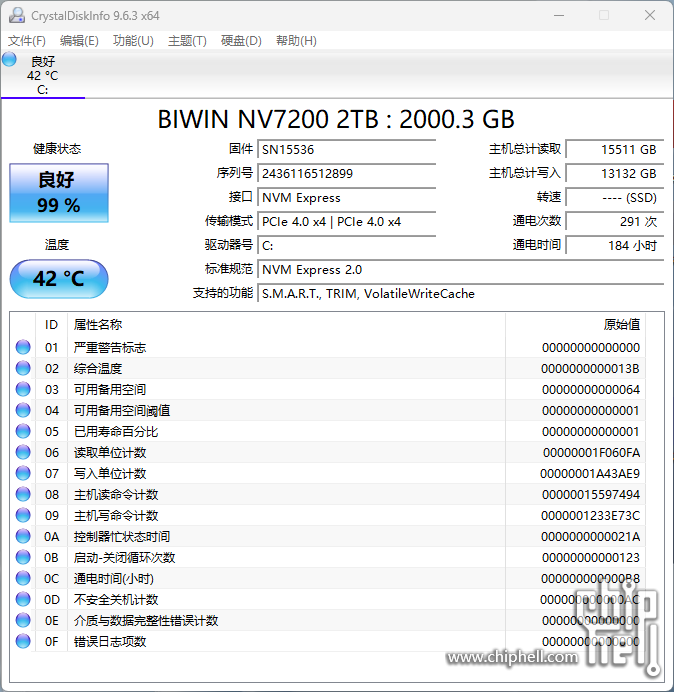The height and width of the screenshot is (692, 674).
Task: Select the 主机读命令计数 attribute name
Action: (x=116, y=494)
